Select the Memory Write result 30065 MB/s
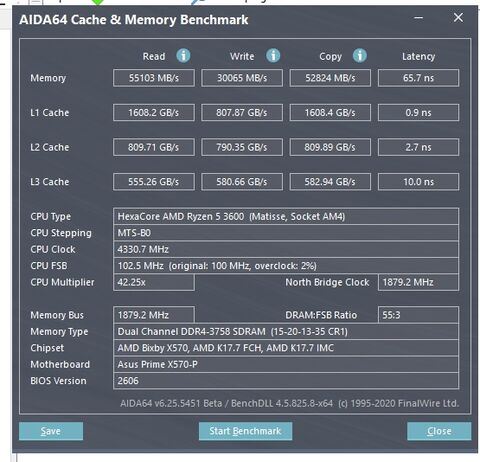Image resolution: width=480 pixels, height=462 pixels. pos(242,78)
